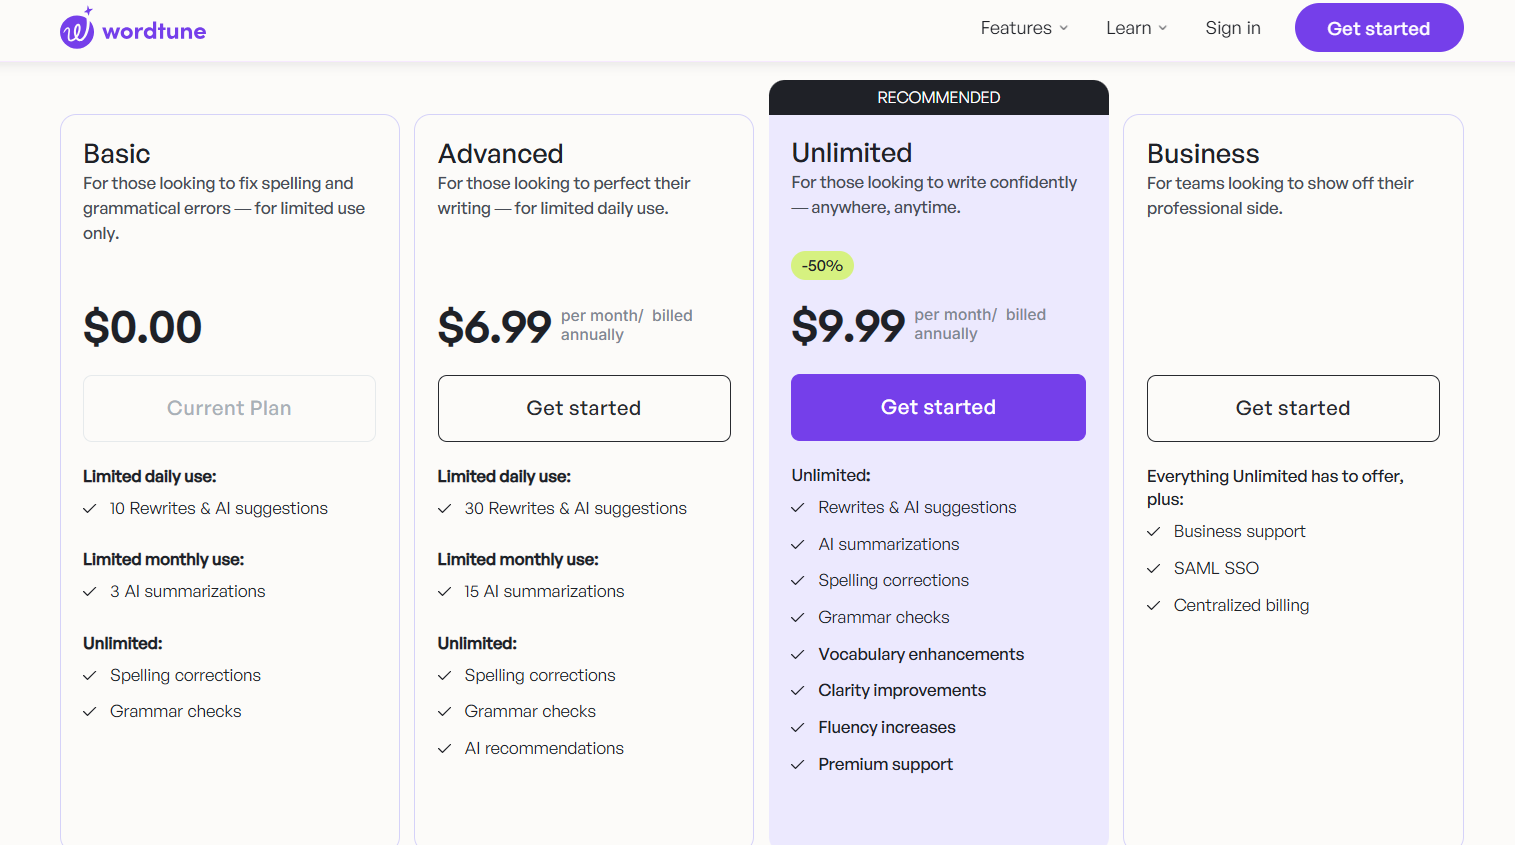Click checkmark beside Centralized billing
This screenshot has height=845, width=1515.
point(1154,606)
